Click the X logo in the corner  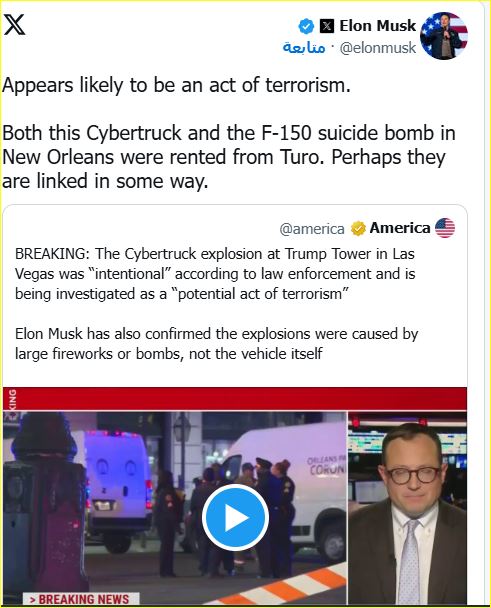point(14,25)
